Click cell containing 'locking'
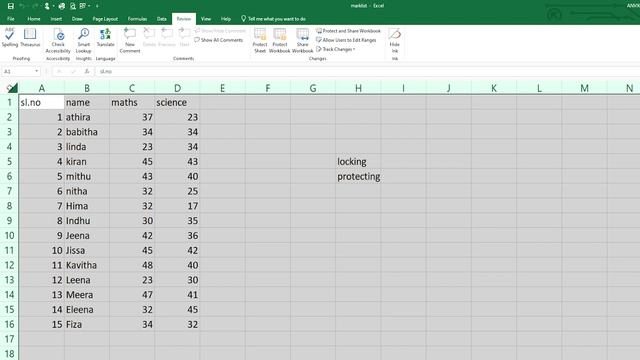This screenshot has width=640, height=360. coord(358,162)
